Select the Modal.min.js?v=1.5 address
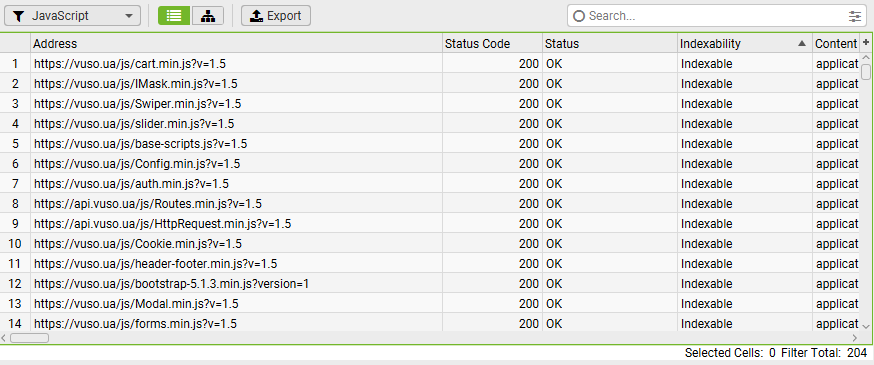The height and width of the screenshot is (365, 874). pyautogui.click(x=137, y=304)
